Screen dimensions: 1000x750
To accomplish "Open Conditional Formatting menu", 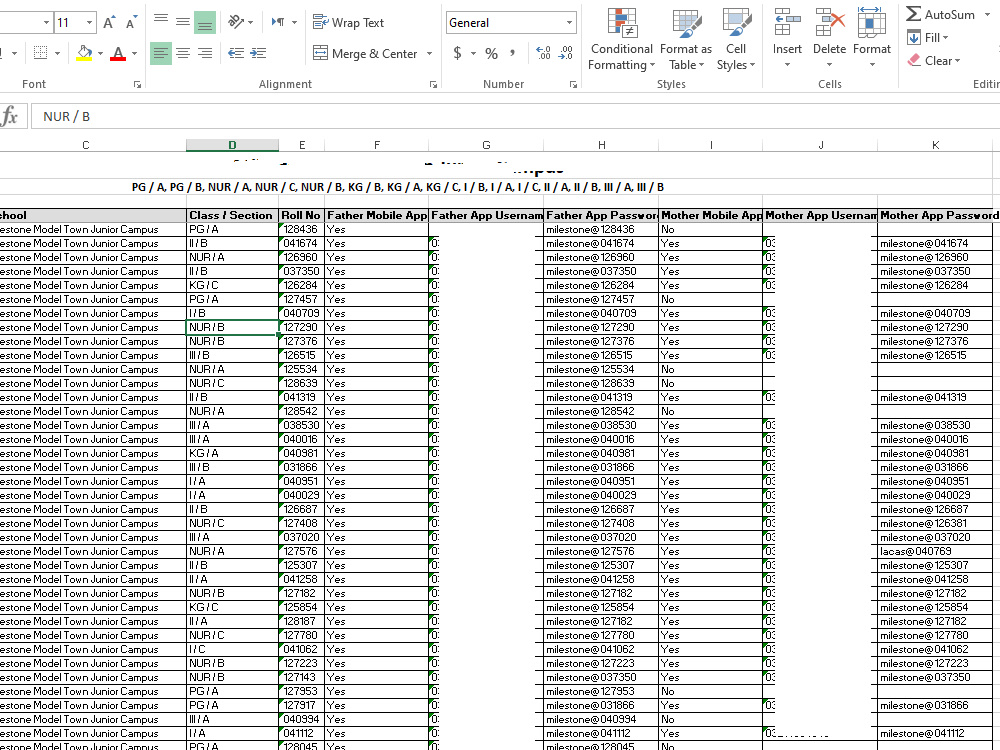I will pyautogui.click(x=621, y=40).
